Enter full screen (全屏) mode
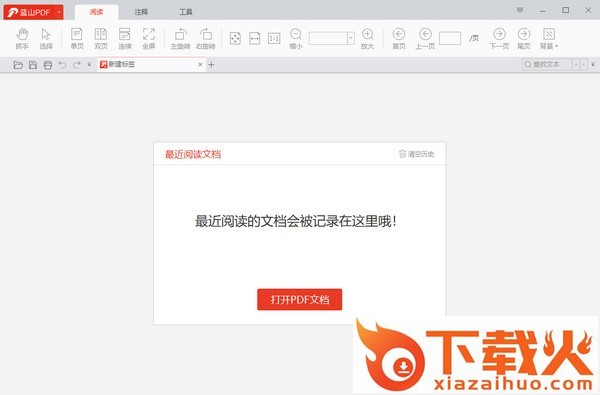This screenshot has height=395, width=600. coord(148,38)
